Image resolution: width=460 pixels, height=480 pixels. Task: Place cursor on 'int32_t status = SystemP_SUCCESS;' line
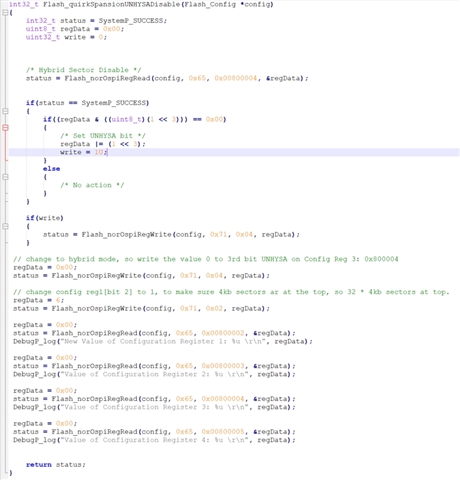click(x=96, y=21)
